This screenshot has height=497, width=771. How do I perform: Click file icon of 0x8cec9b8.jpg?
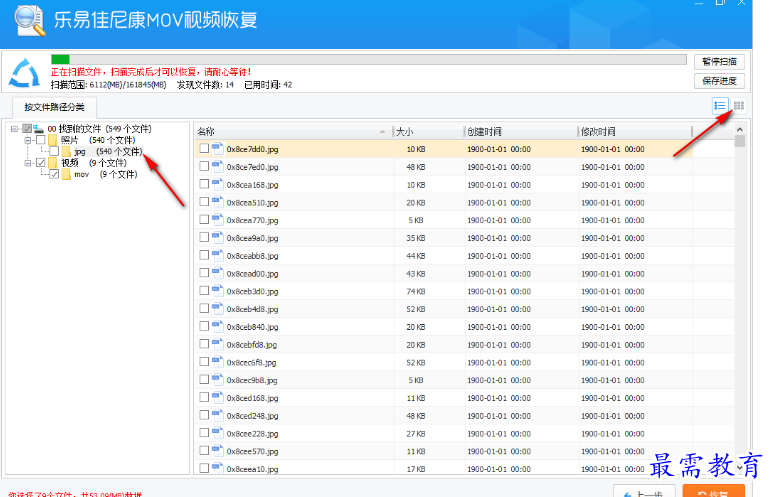(x=217, y=380)
